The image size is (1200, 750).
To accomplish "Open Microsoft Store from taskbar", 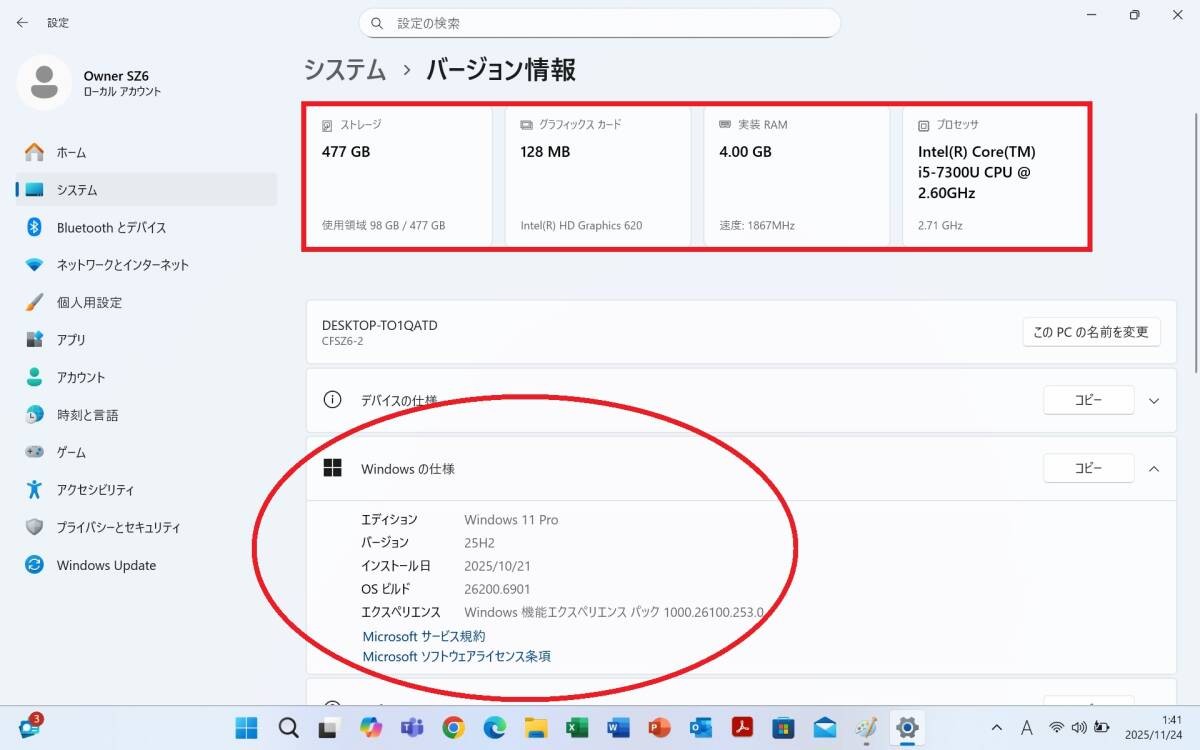I will pyautogui.click(x=783, y=727).
